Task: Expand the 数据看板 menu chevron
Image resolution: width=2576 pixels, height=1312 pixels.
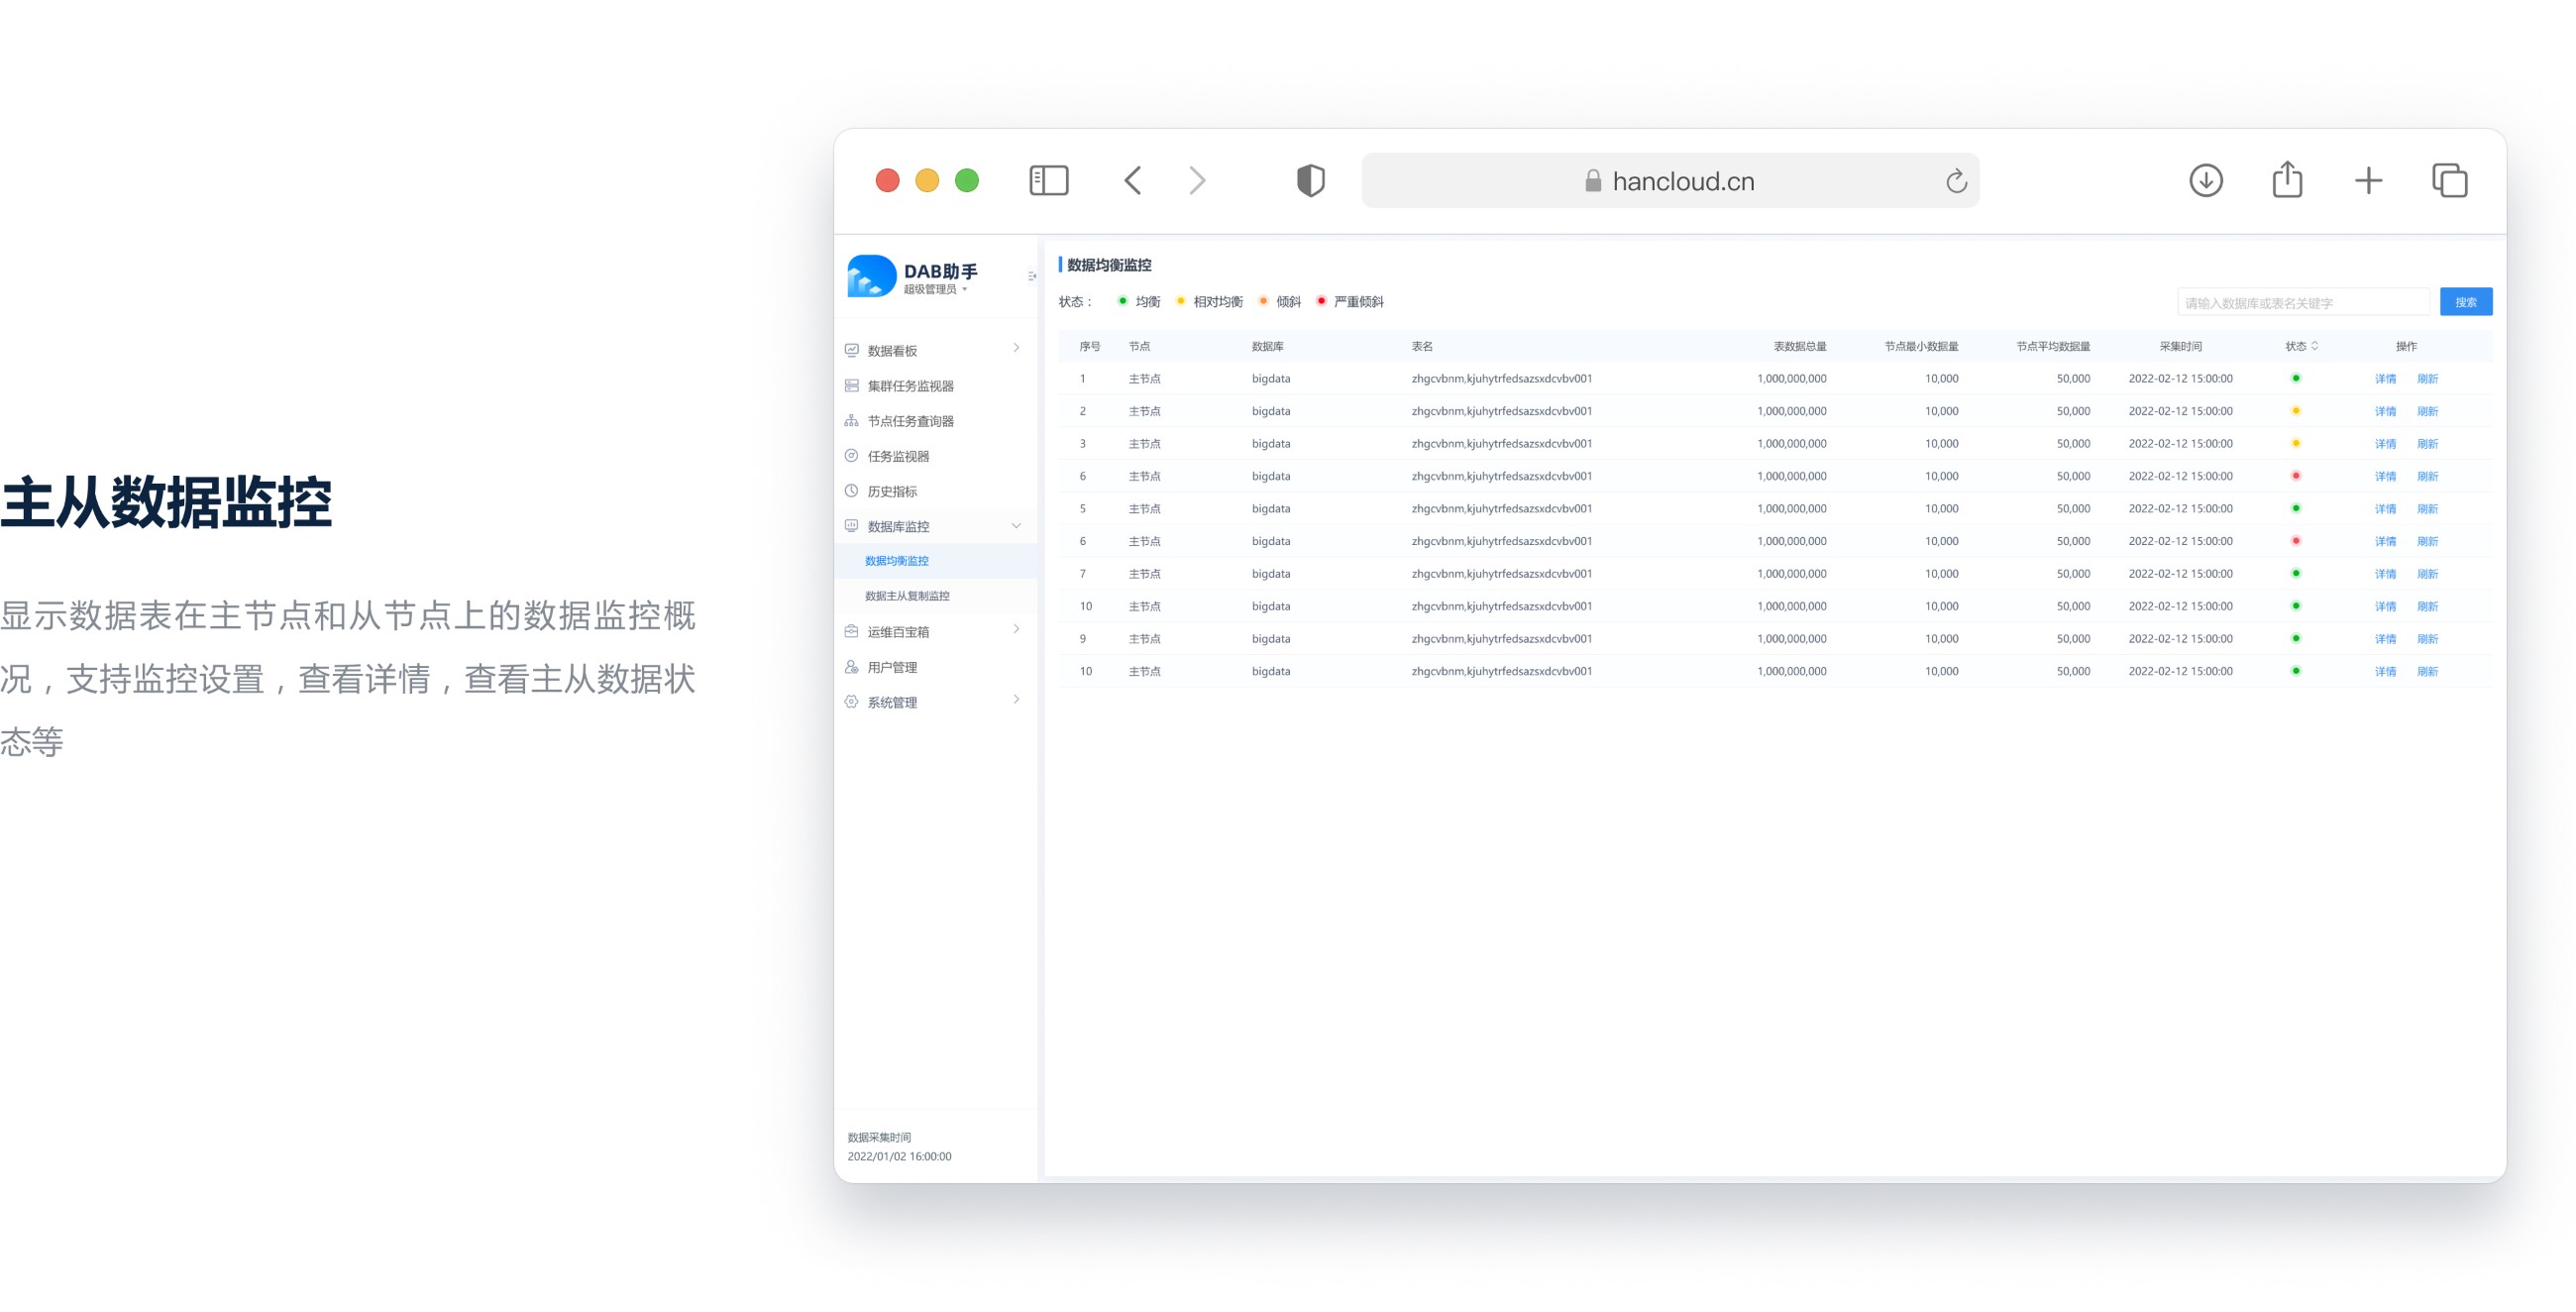Action: click(x=1016, y=348)
